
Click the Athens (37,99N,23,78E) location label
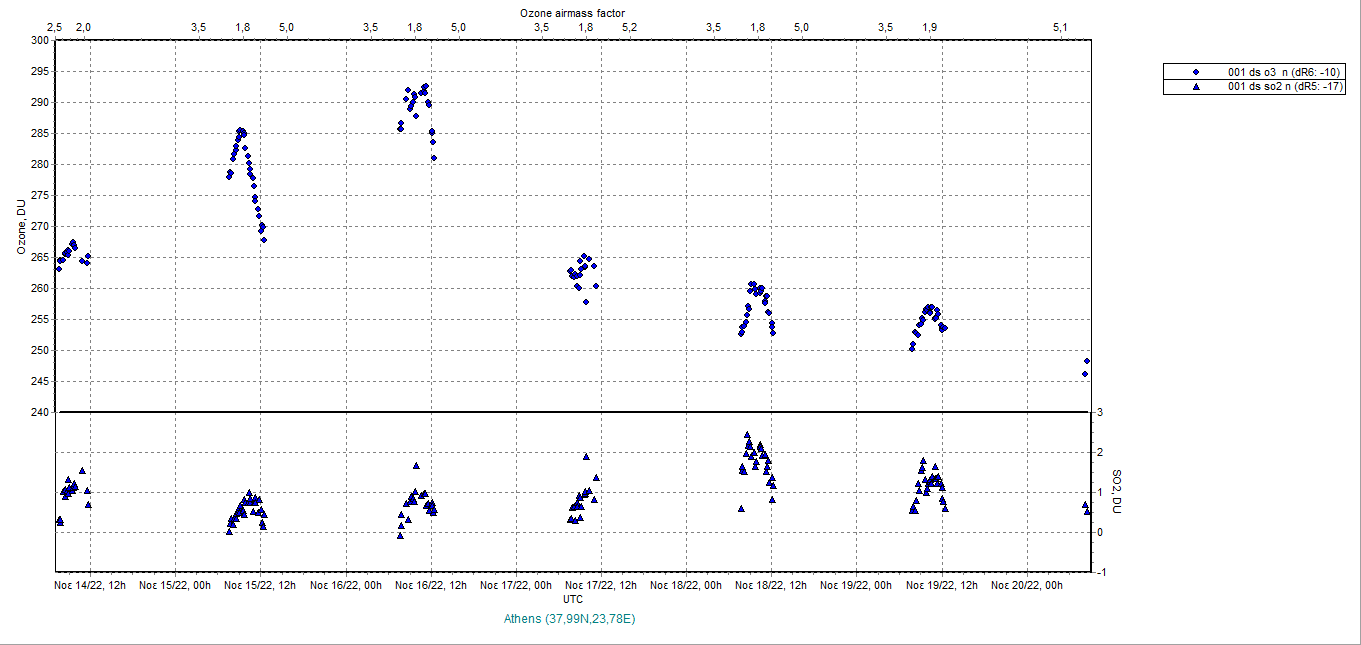click(x=571, y=619)
